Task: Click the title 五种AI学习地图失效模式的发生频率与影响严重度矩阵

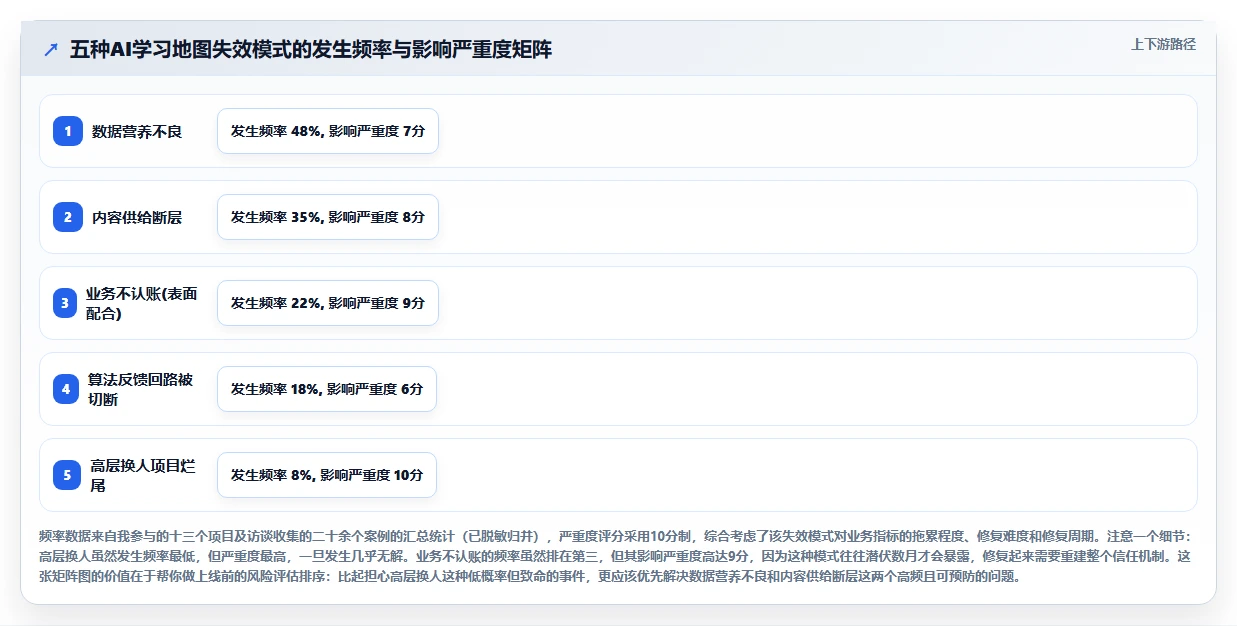Action: pos(311,50)
